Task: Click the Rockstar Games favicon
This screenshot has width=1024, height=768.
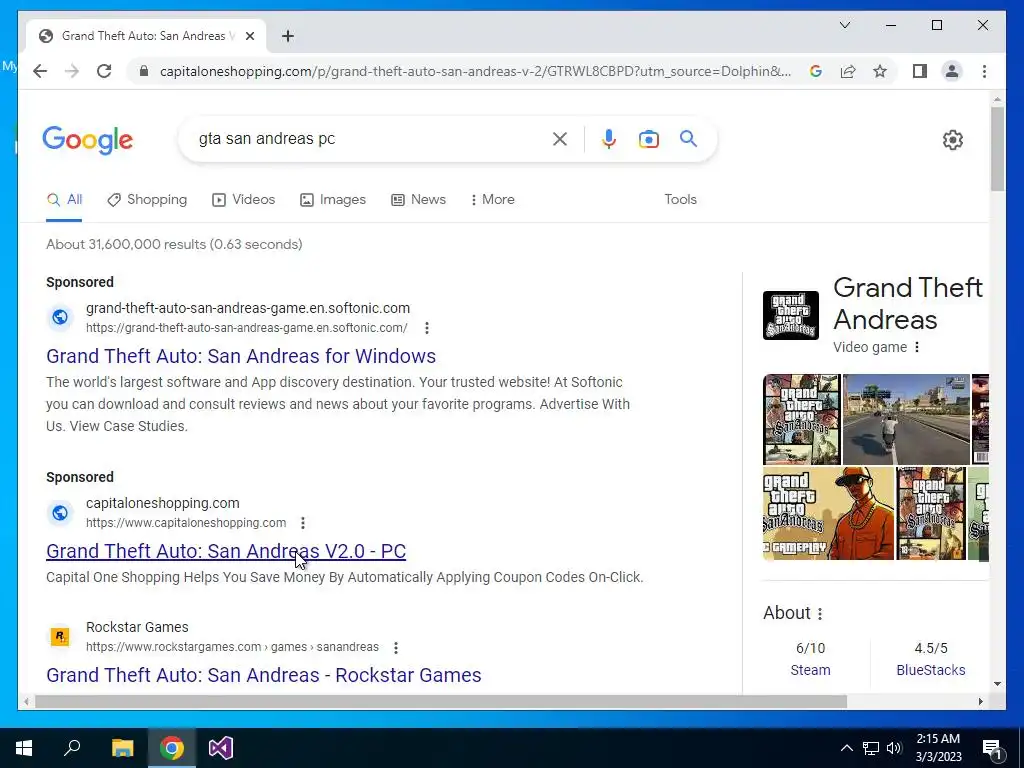Action: coord(59,637)
